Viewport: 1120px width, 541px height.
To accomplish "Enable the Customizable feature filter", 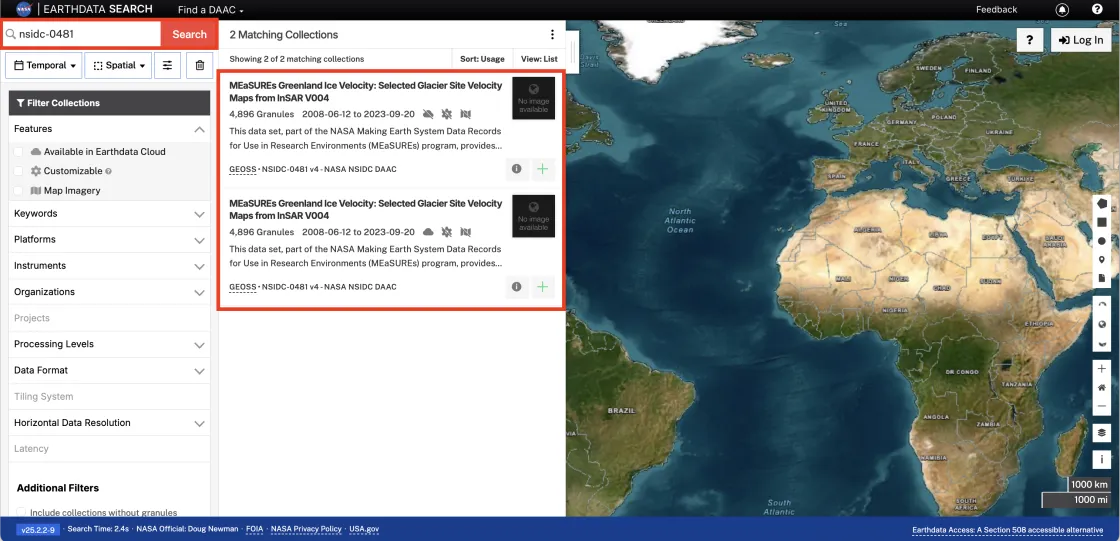I will (18, 171).
